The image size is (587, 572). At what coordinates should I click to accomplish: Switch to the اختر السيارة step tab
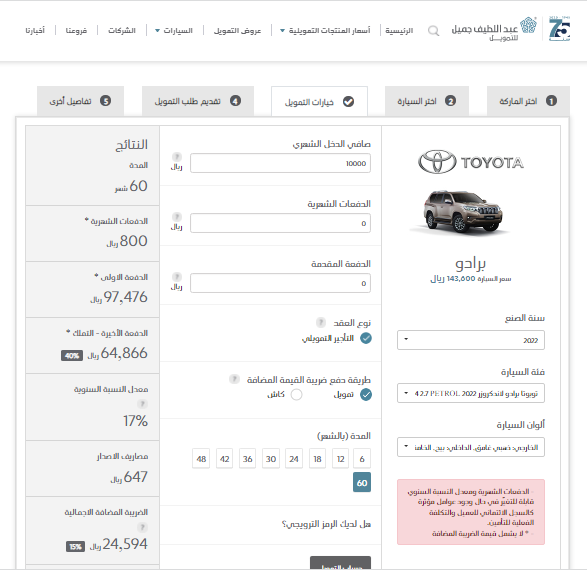pyautogui.click(x=427, y=101)
